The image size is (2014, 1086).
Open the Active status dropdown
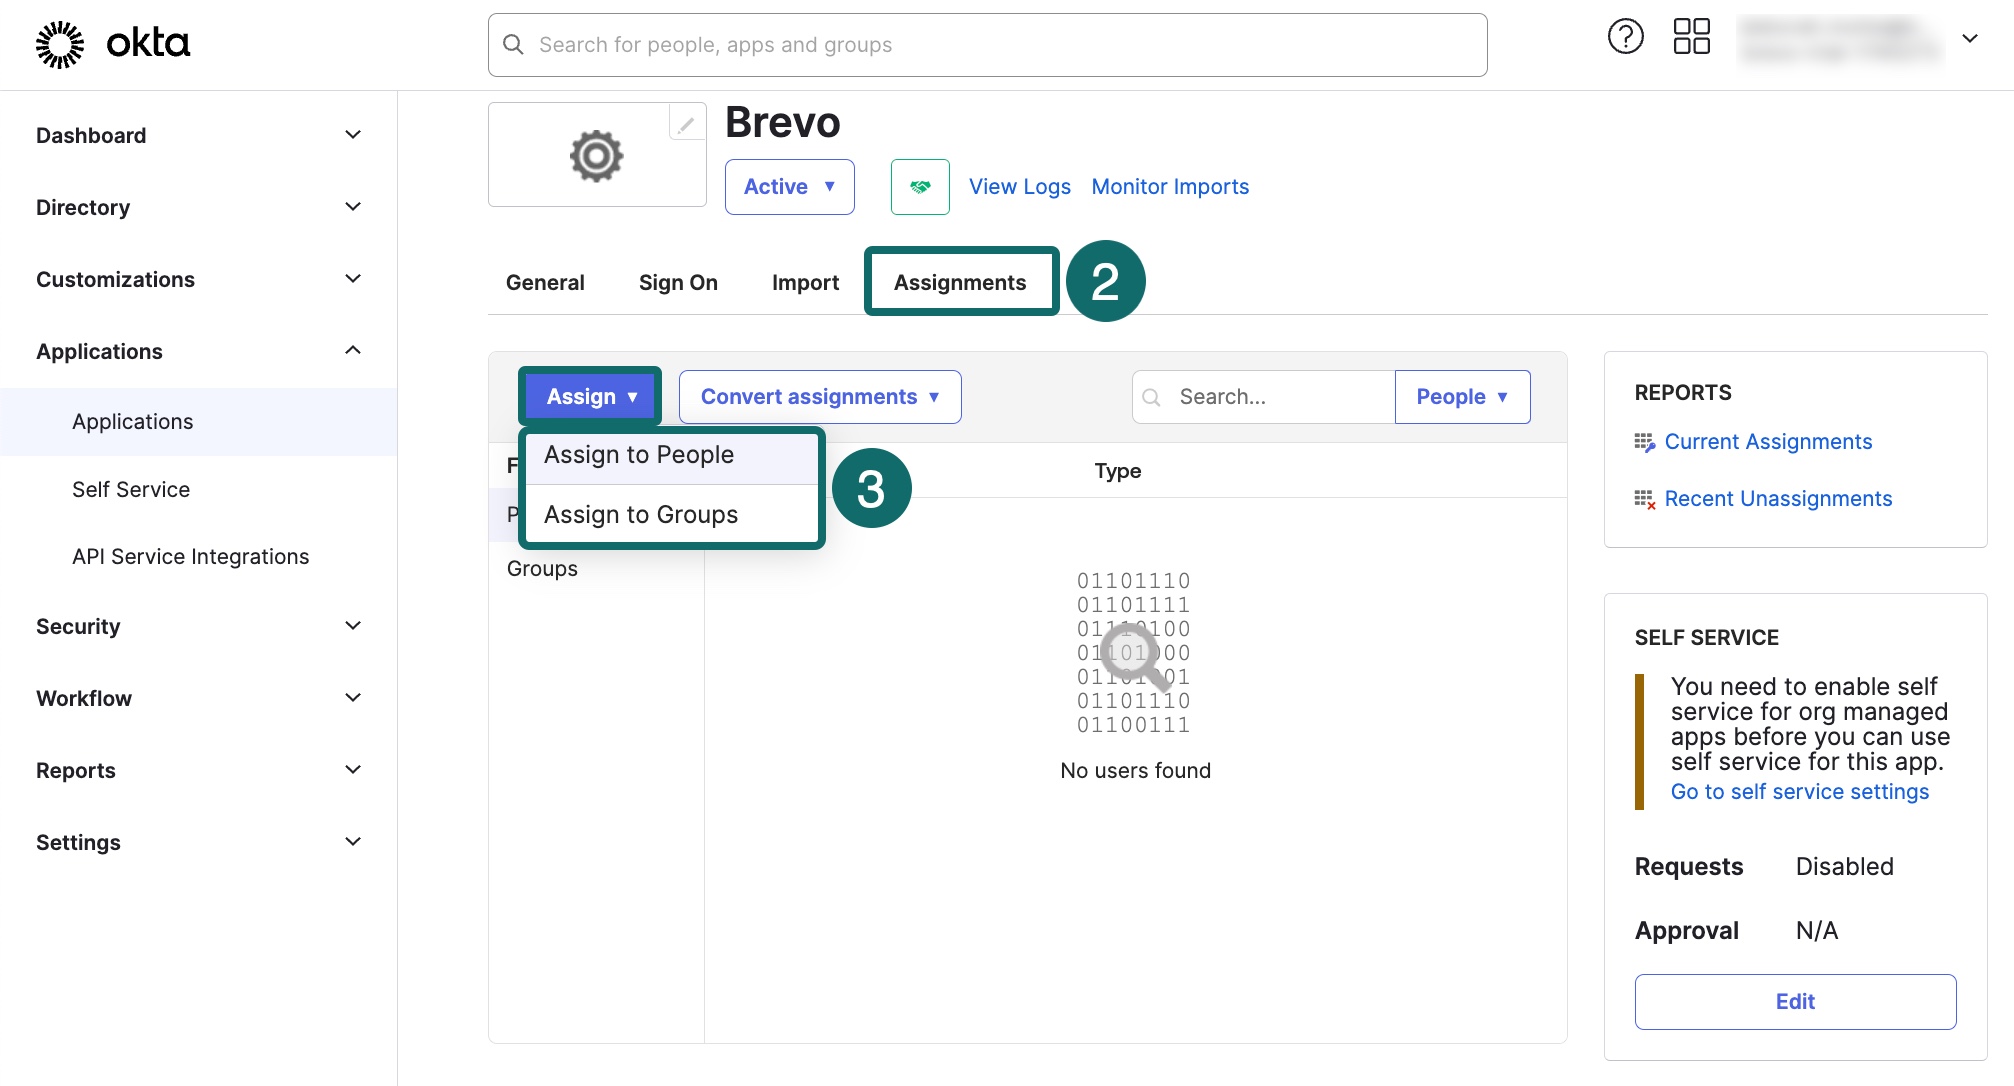click(789, 187)
